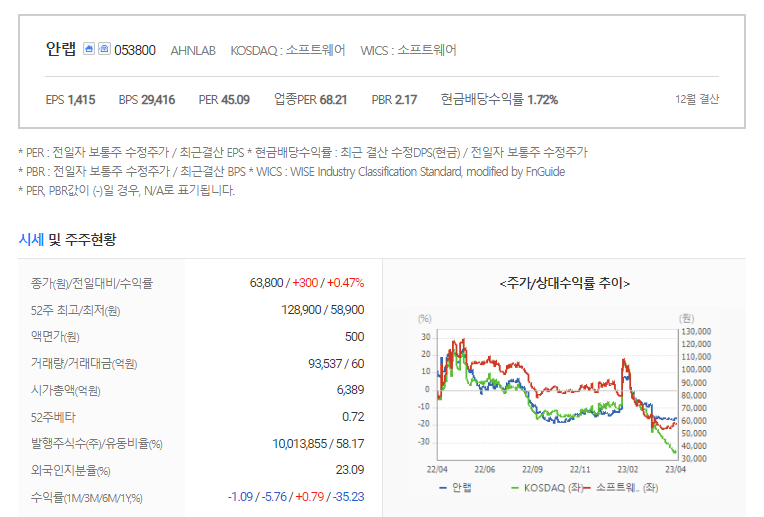Click the 시세 link in section heading
Viewport: 764px width, 517px height.
tap(31, 239)
